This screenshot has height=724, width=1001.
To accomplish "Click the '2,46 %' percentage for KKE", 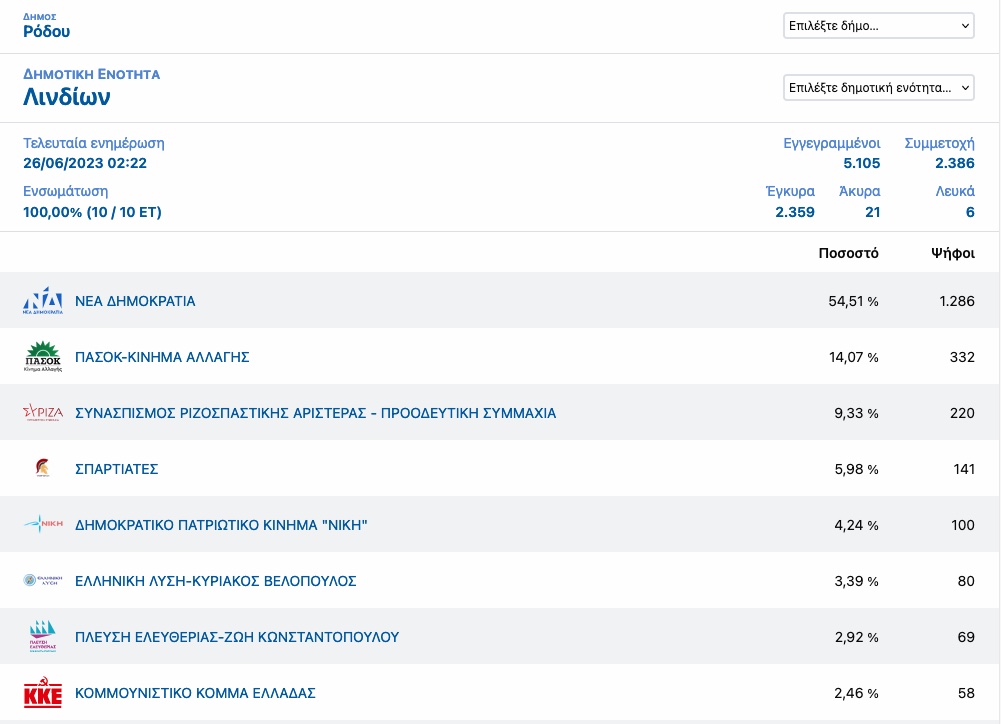I will tap(856, 693).
